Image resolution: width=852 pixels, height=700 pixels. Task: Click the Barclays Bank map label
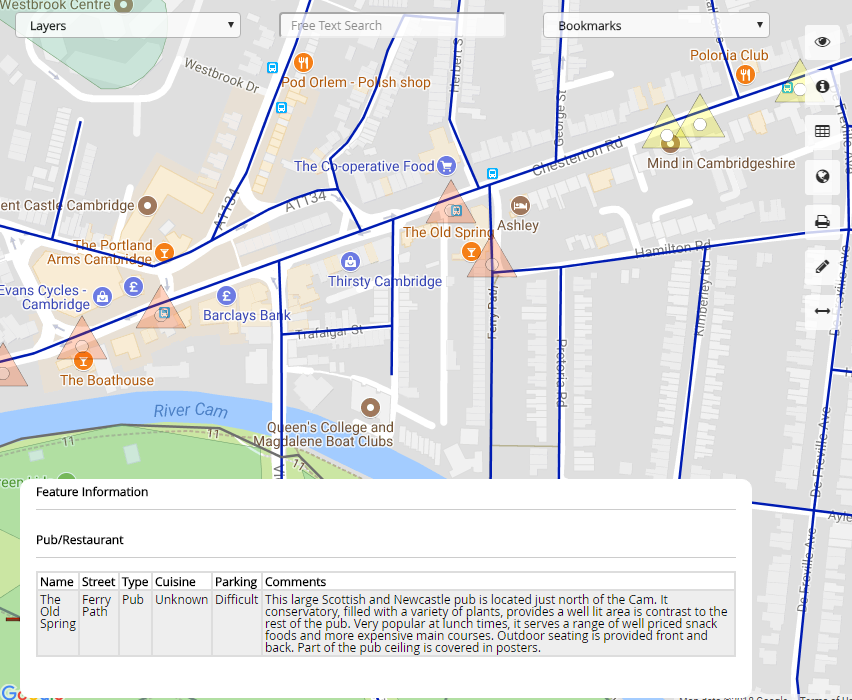pyautogui.click(x=247, y=315)
